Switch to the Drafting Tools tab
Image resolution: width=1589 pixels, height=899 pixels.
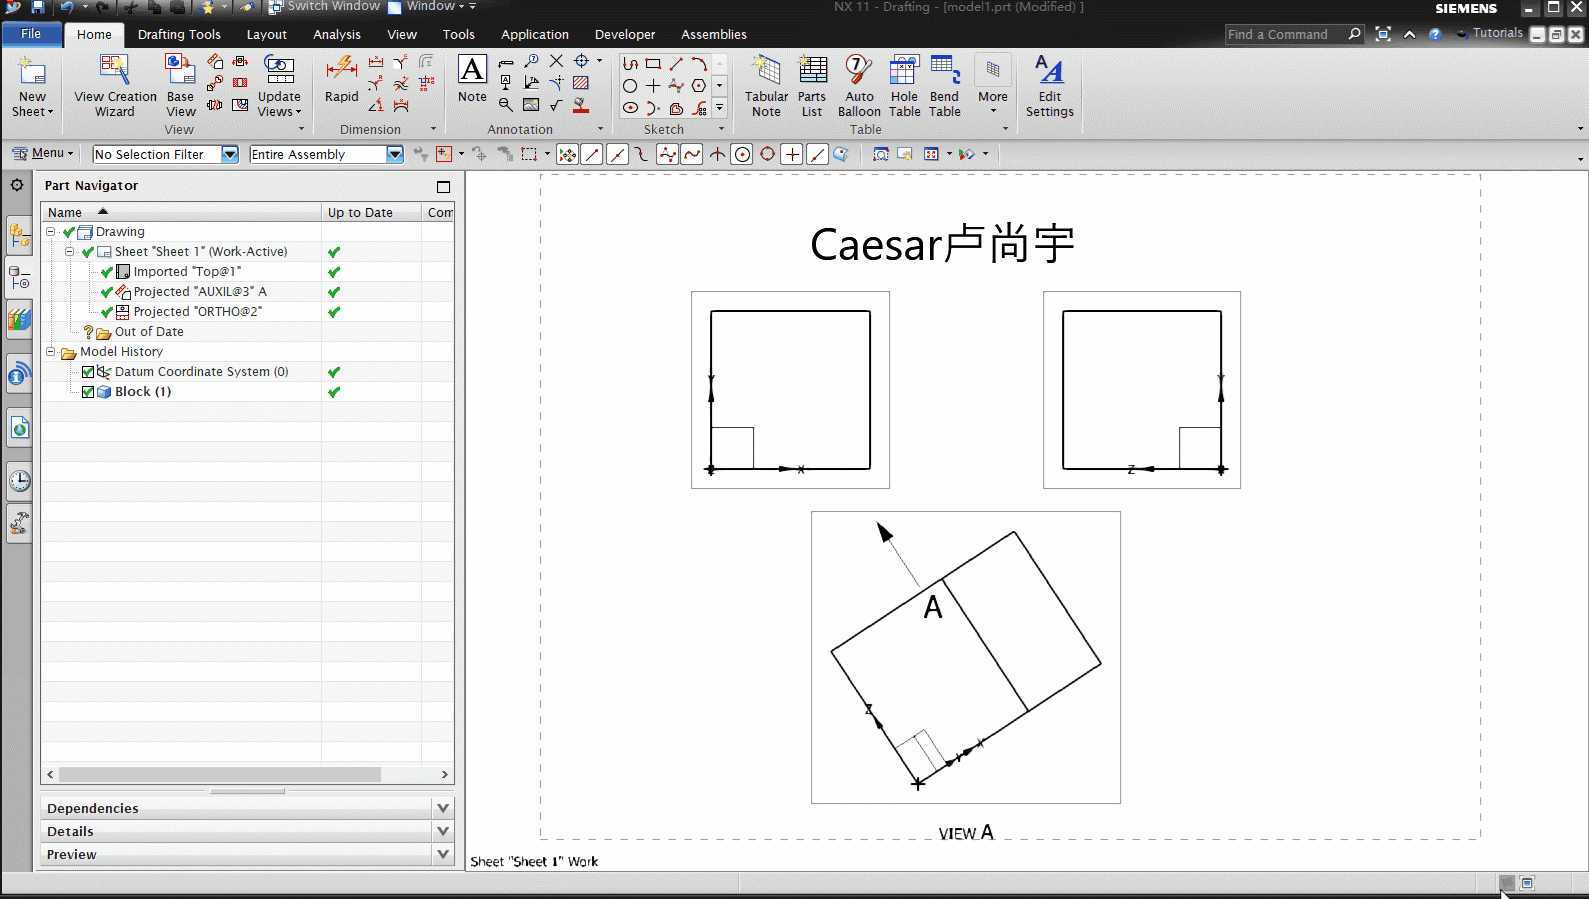(x=179, y=34)
